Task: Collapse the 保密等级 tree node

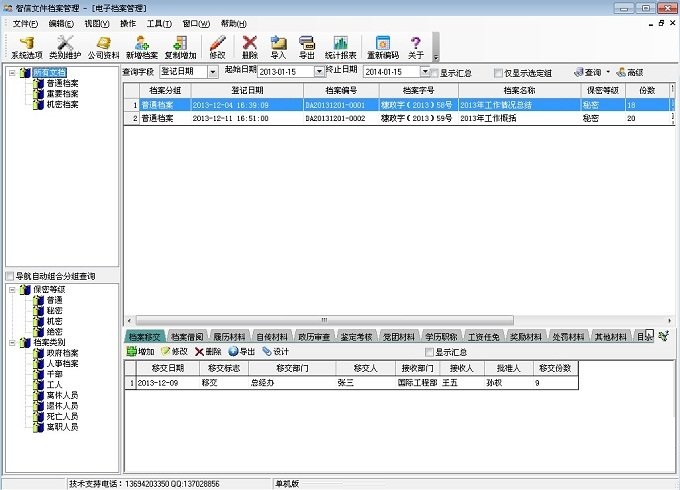Action: click(x=12, y=289)
